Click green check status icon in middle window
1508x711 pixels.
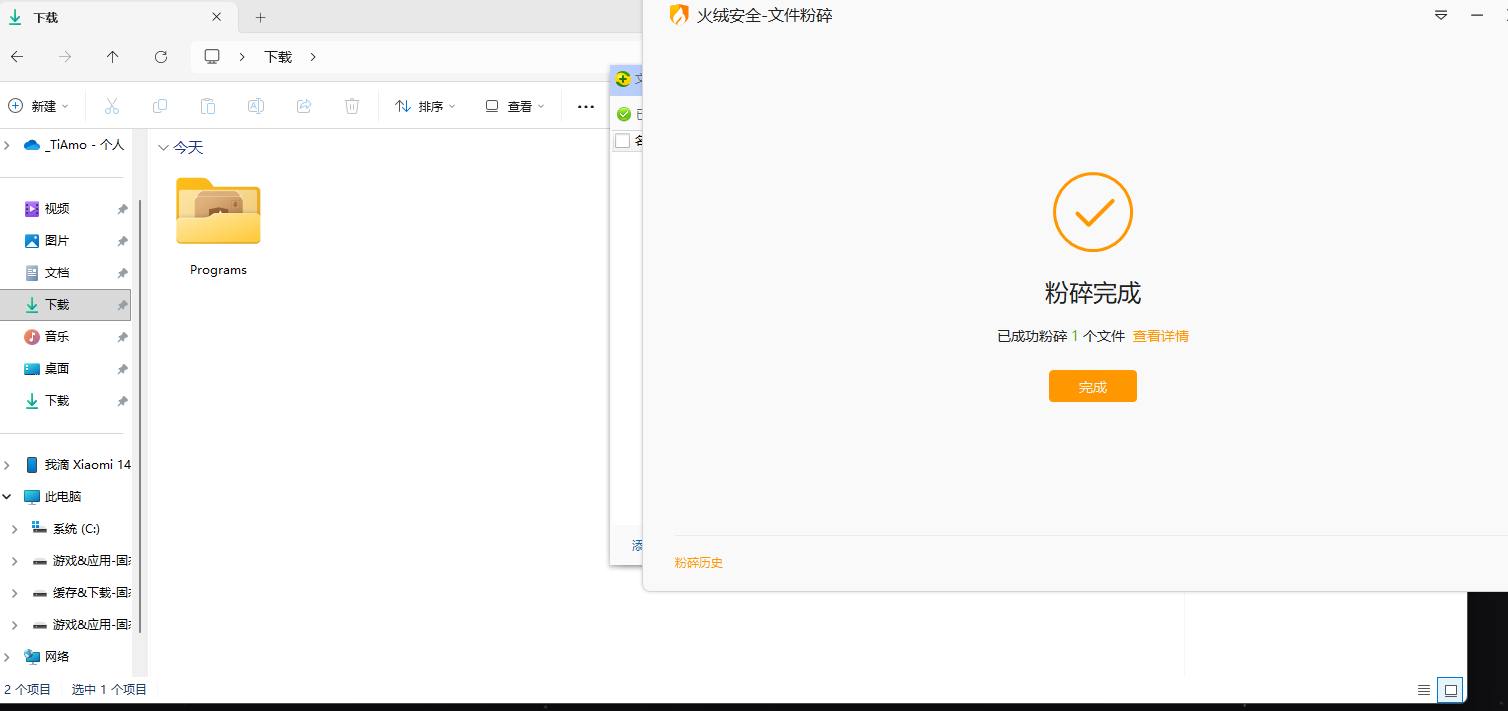click(x=624, y=114)
